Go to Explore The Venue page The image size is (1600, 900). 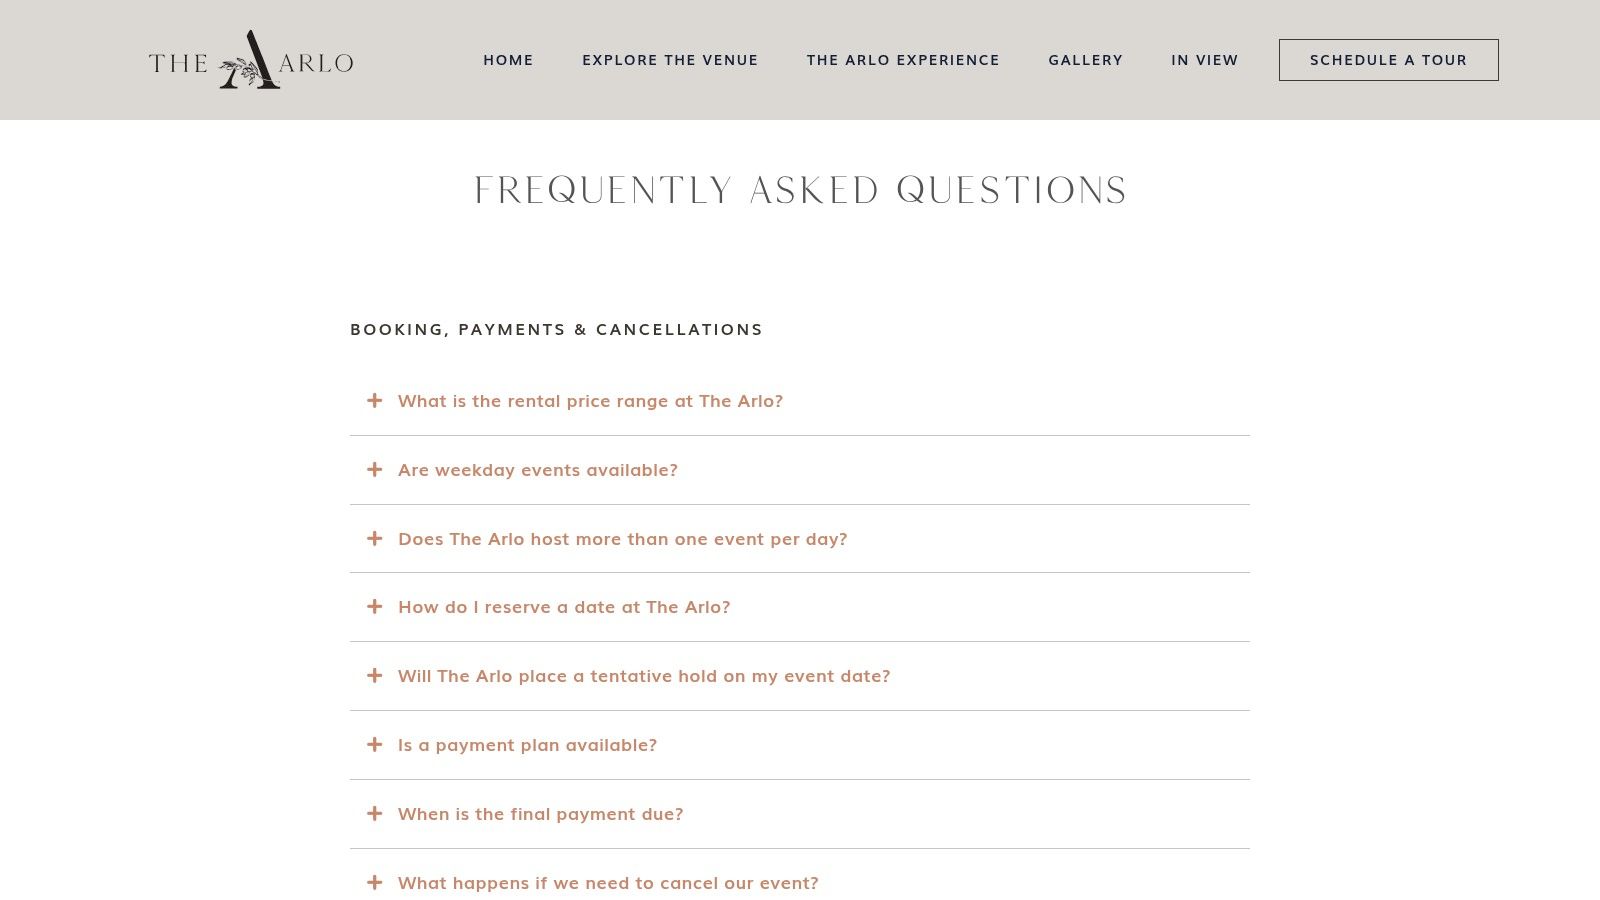point(670,60)
